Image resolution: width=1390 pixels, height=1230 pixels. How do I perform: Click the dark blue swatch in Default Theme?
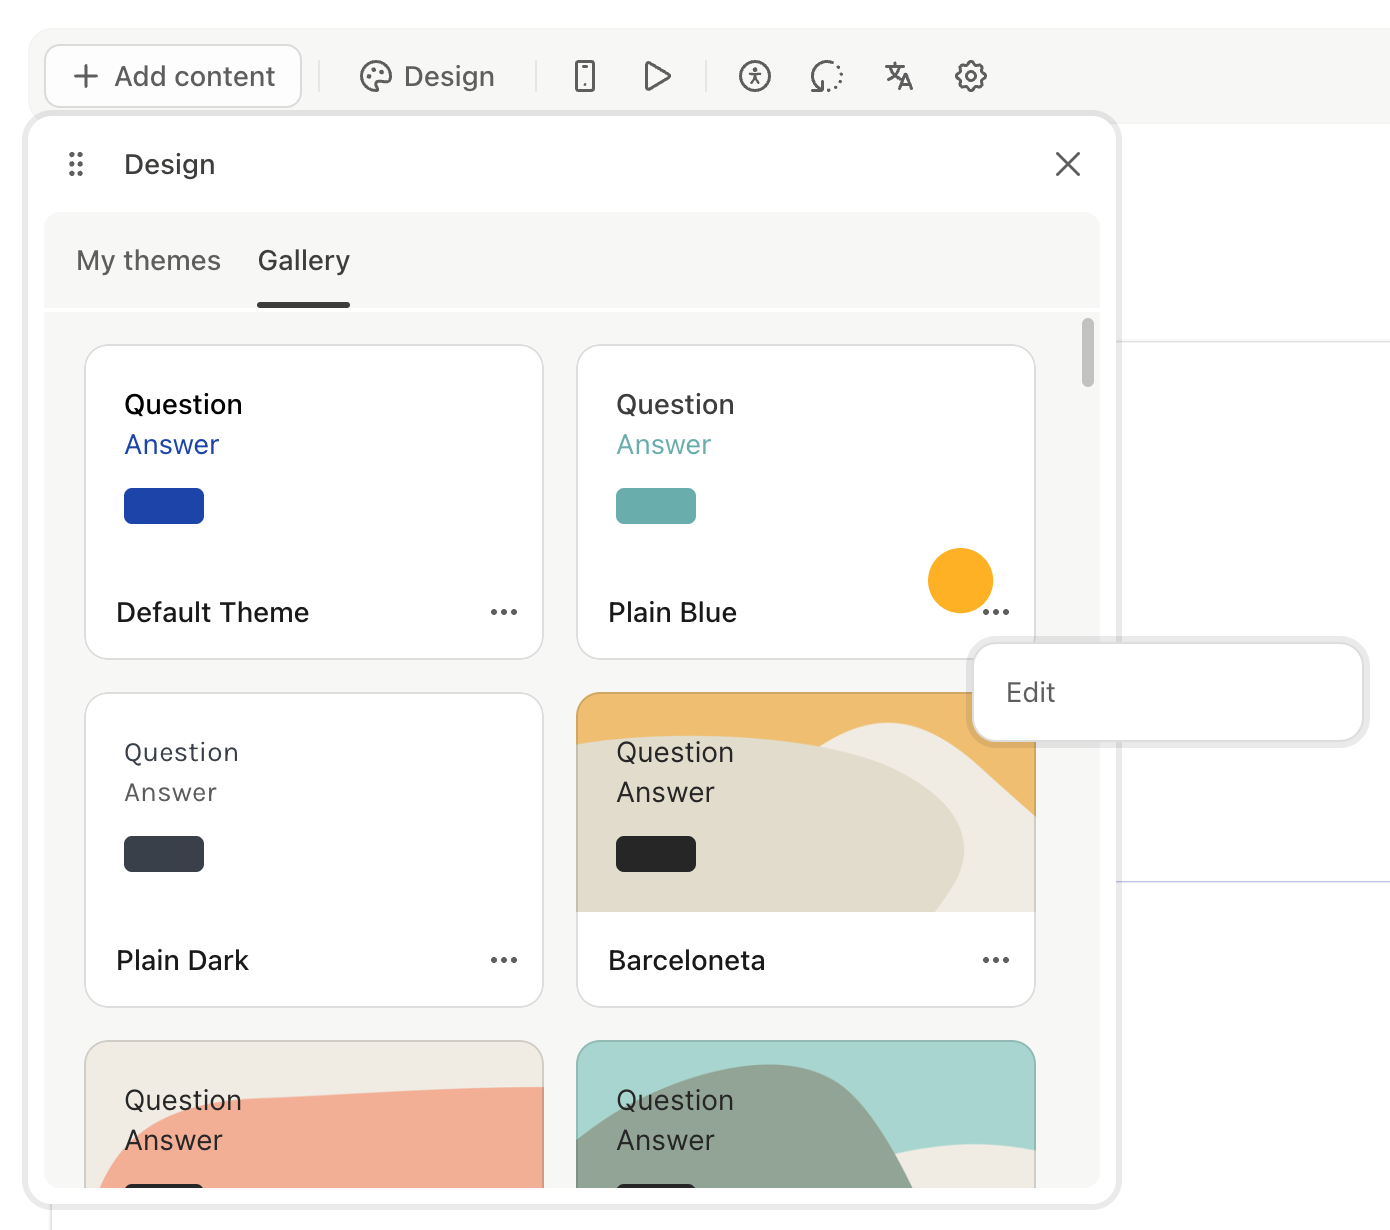coord(164,506)
